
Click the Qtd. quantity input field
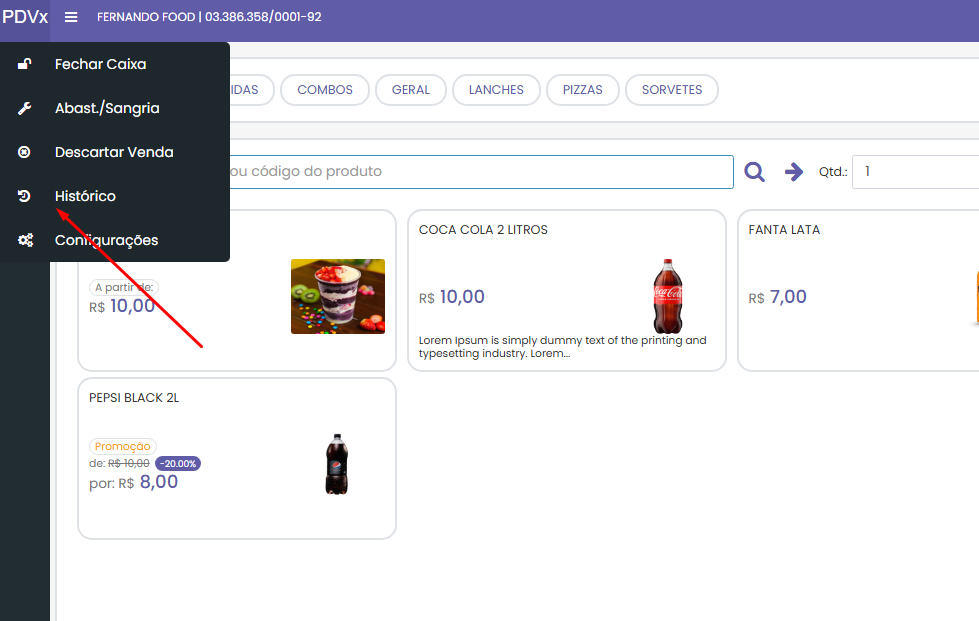(915, 172)
